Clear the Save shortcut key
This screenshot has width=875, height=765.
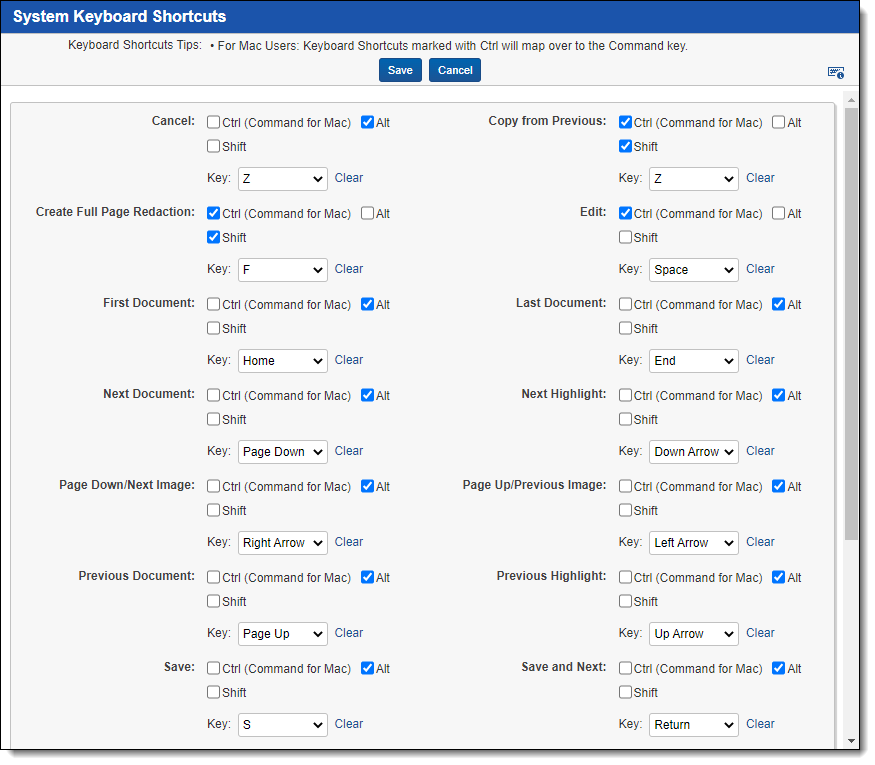coord(348,724)
